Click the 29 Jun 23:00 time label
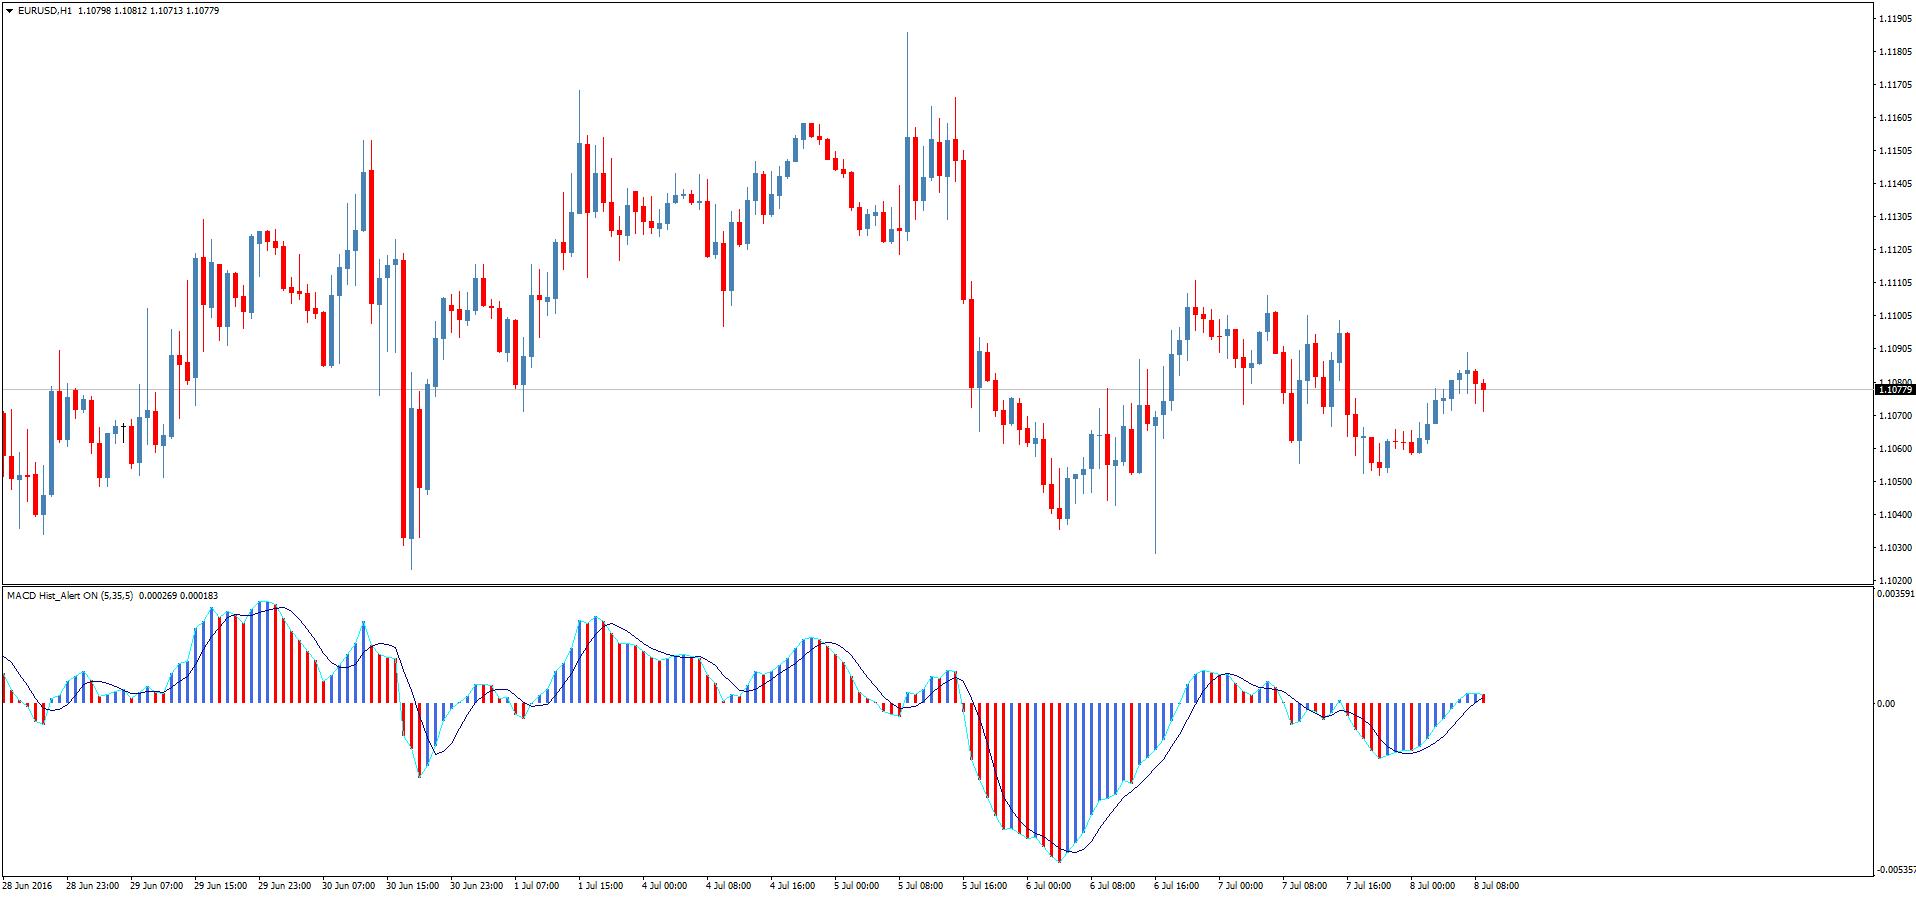Image resolution: width=1916 pixels, height=897 pixels. click(x=284, y=886)
